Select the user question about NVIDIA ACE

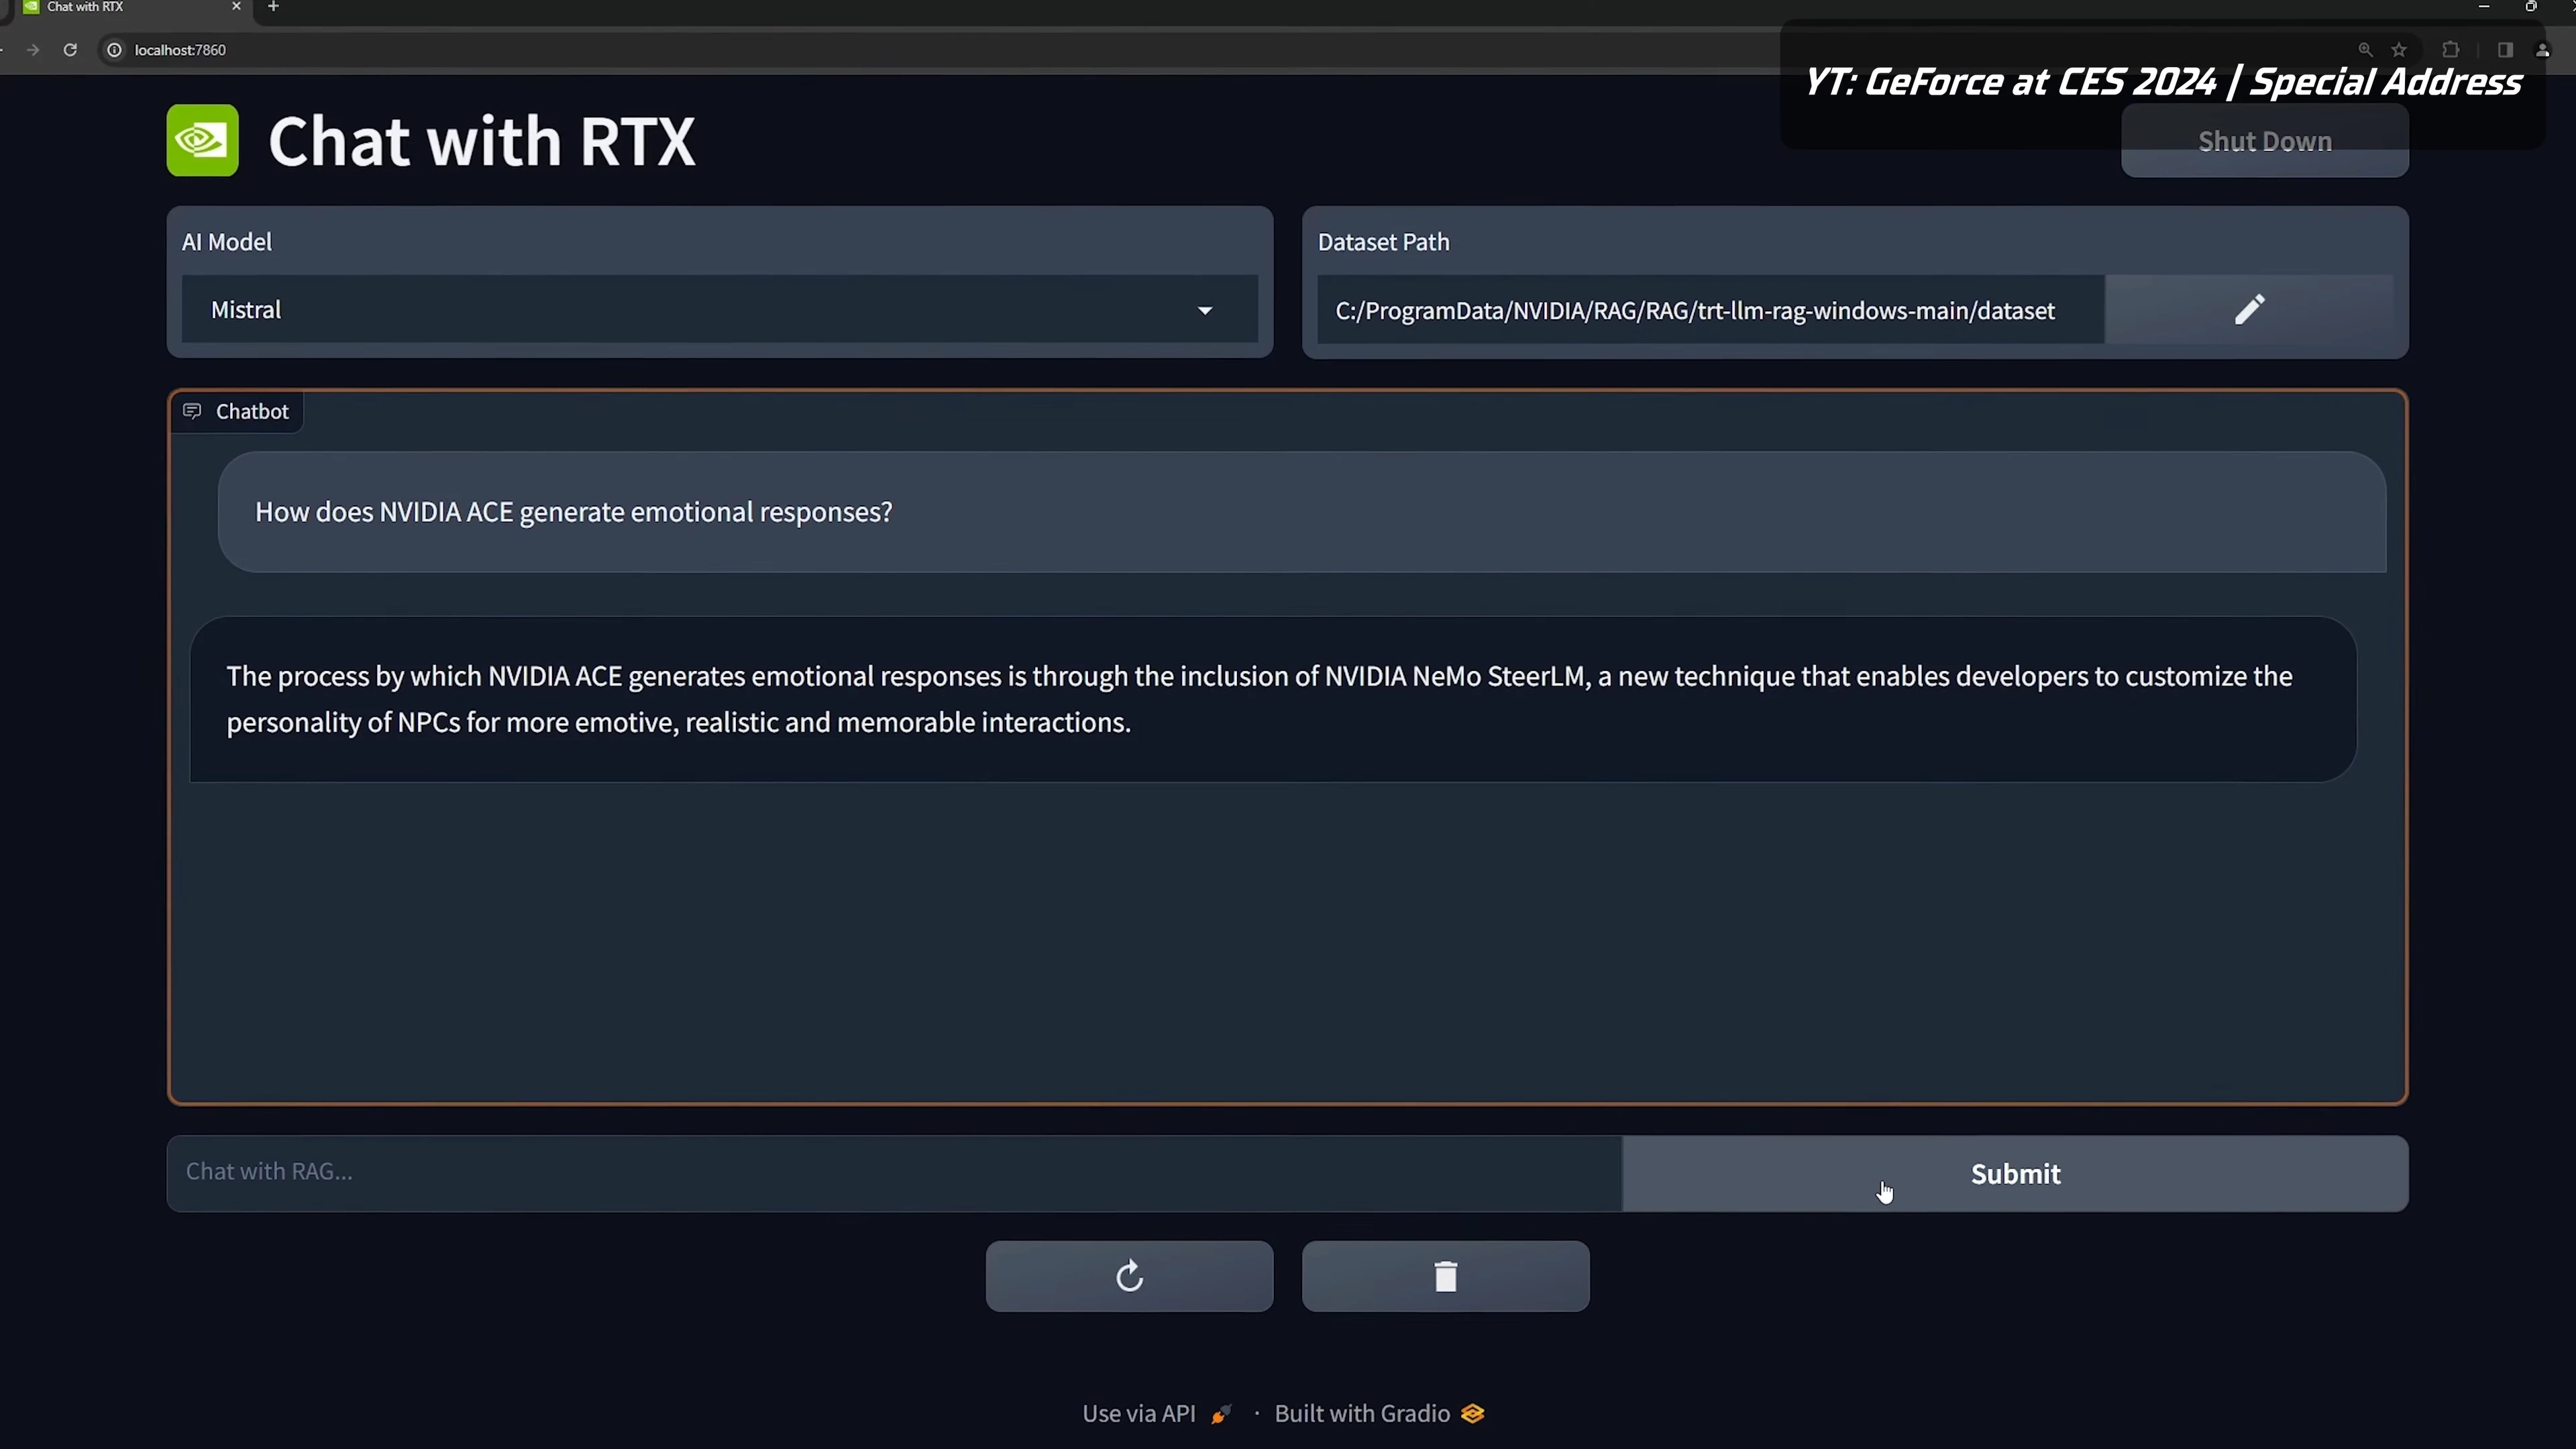(1302, 512)
